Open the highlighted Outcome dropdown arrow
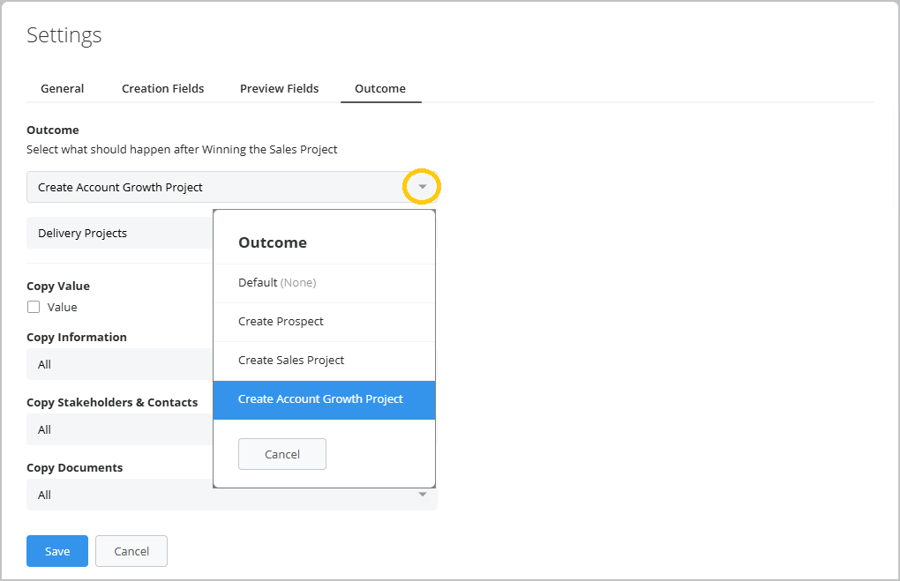The image size is (900, 581). pos(422,187)
